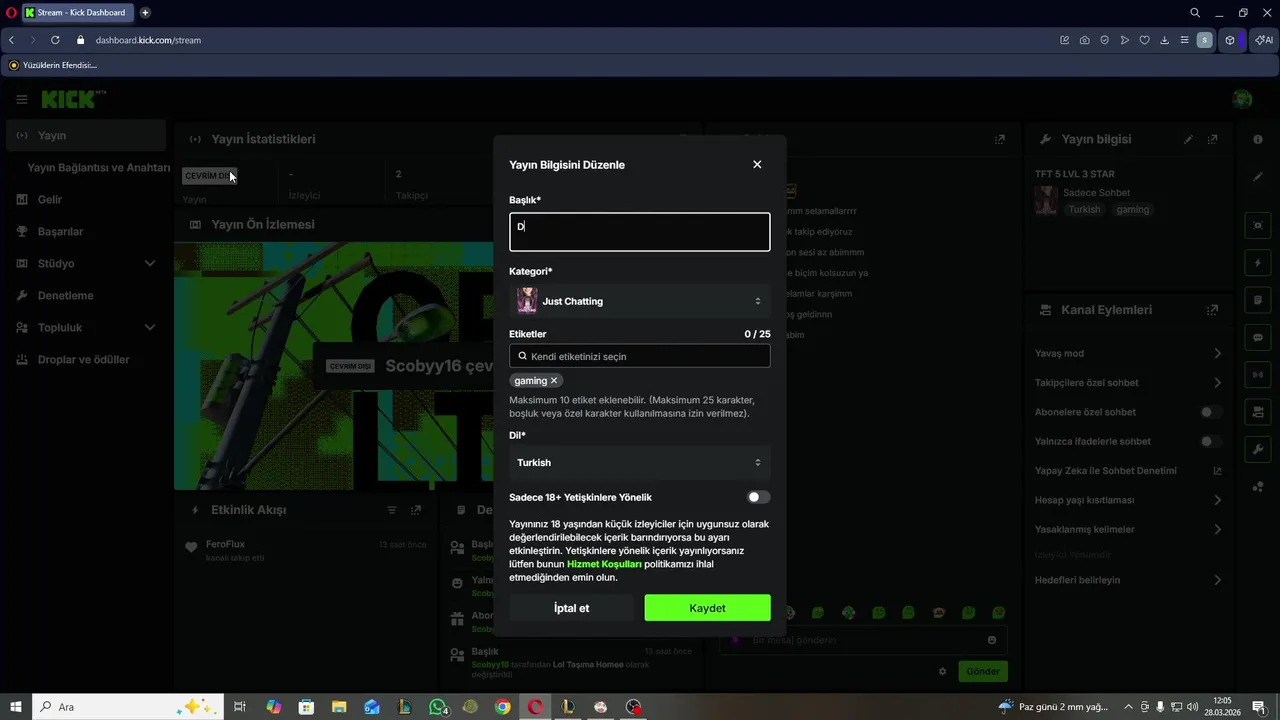Click the pencil icon in right rail
This screenshot has height=720, width=1280.
1258,177
